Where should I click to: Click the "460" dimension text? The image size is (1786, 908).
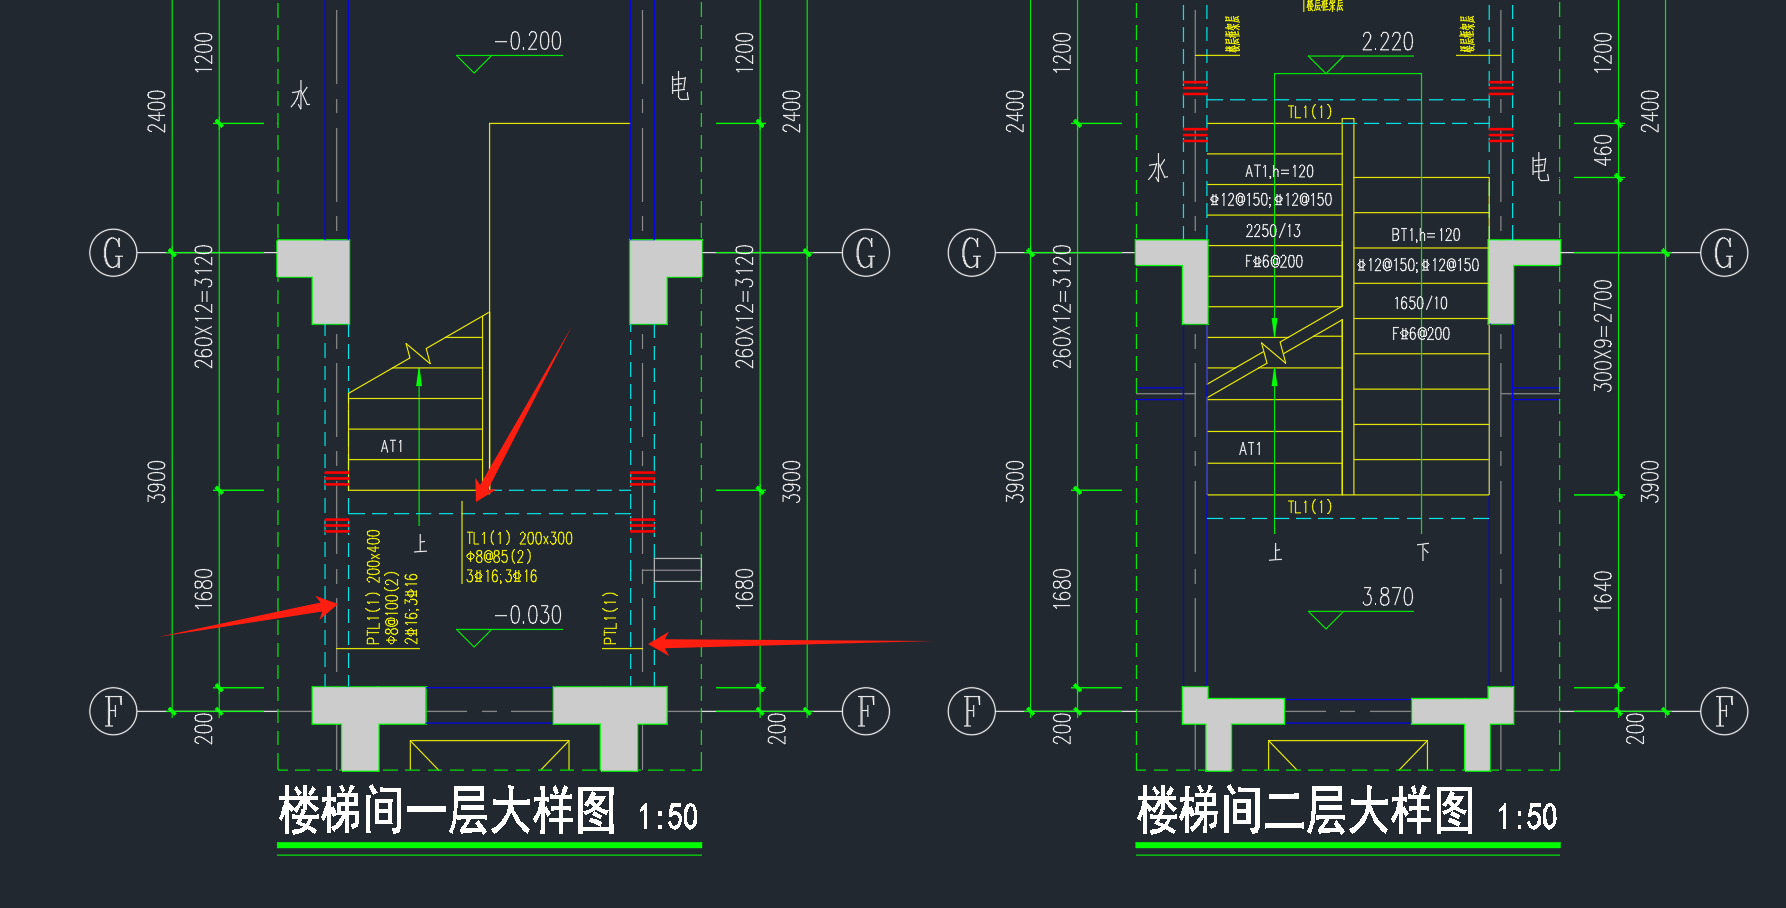pos(1603,150)
